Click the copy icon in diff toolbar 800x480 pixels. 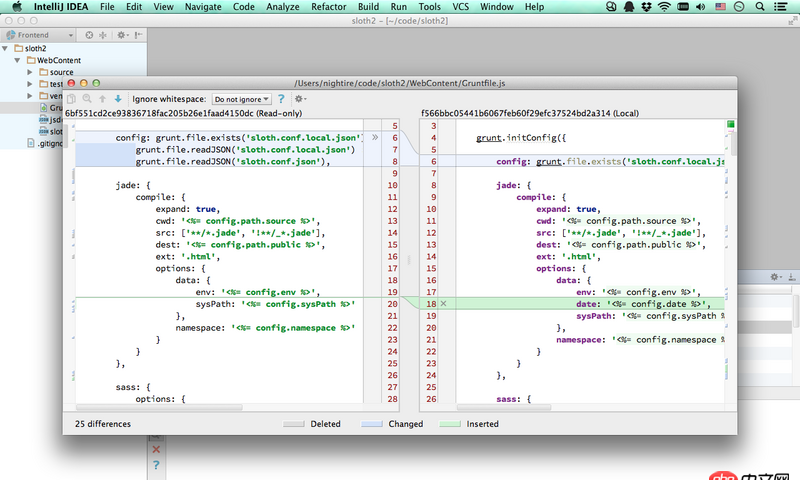coord(71,99)
